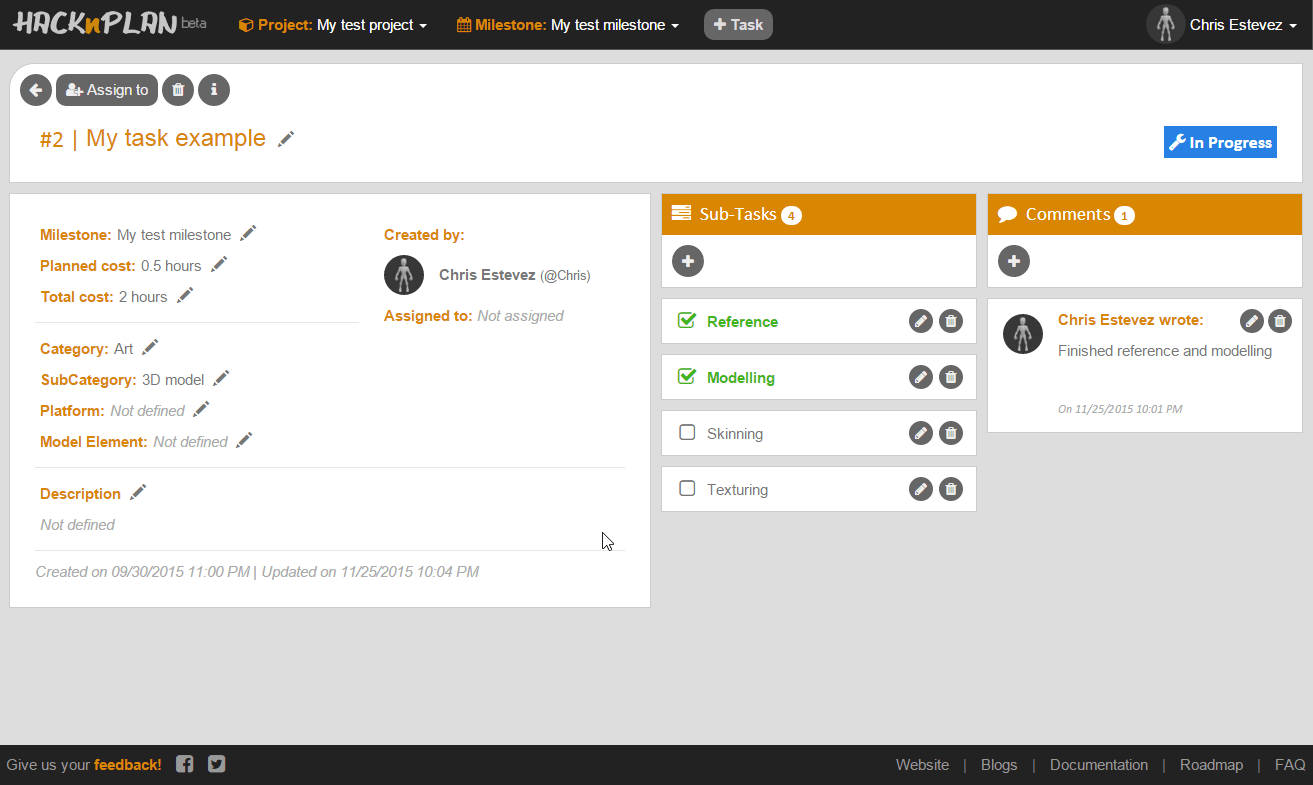Go to the Roadmap footer link
Screen dimensions: 1313x785
point(1211,765)
